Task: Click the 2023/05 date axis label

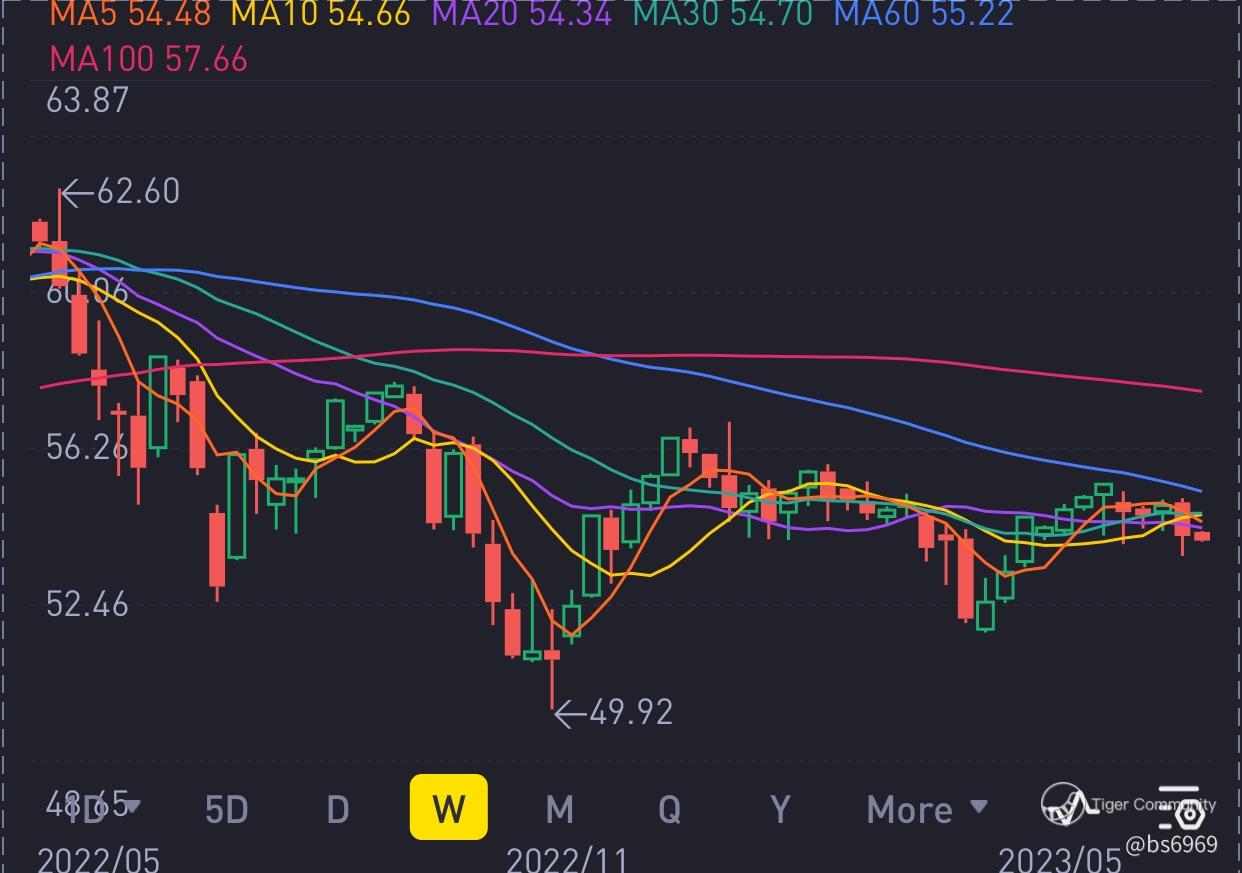Action: tap(1059, 859)
